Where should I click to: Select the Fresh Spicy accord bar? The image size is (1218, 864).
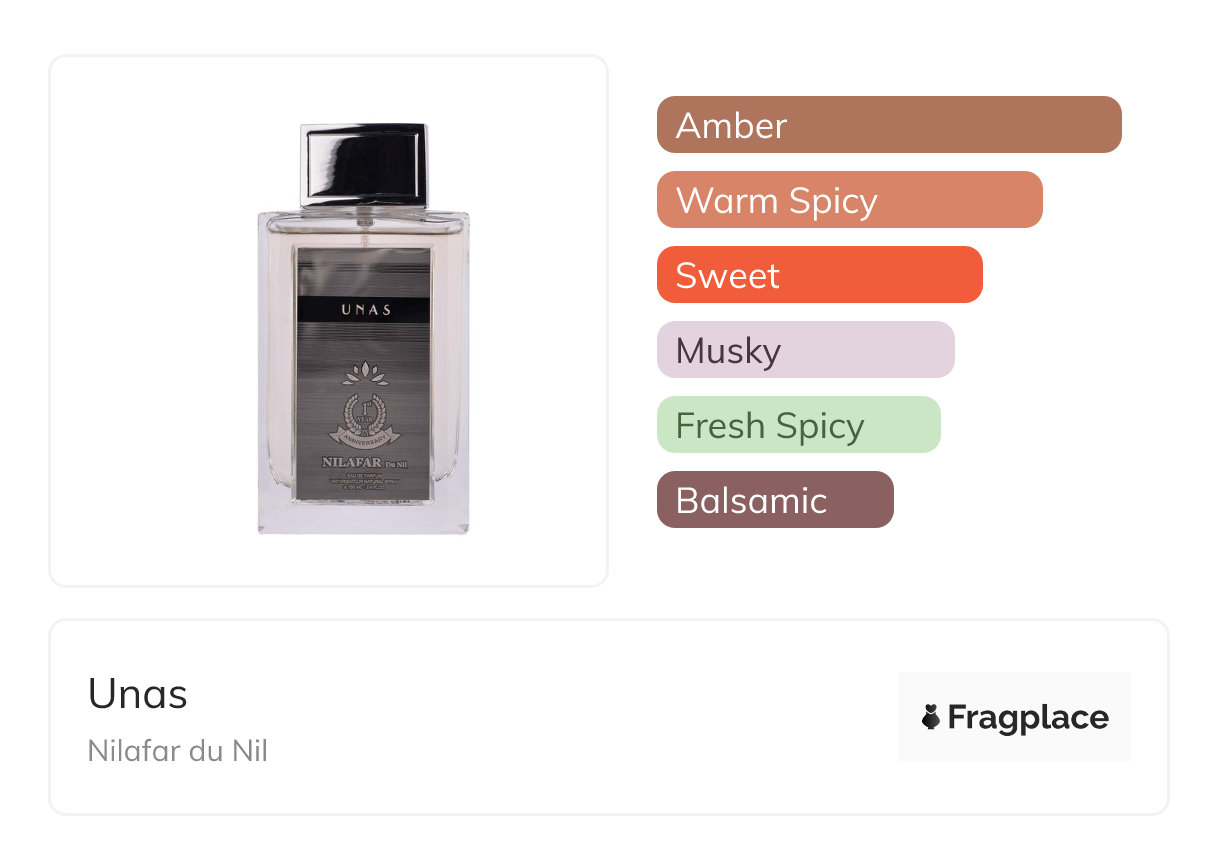point(799,425)
